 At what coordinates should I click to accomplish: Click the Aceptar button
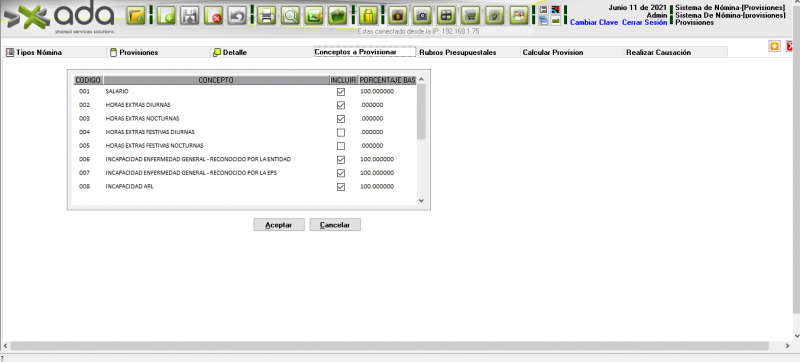[x=279, y=225]
